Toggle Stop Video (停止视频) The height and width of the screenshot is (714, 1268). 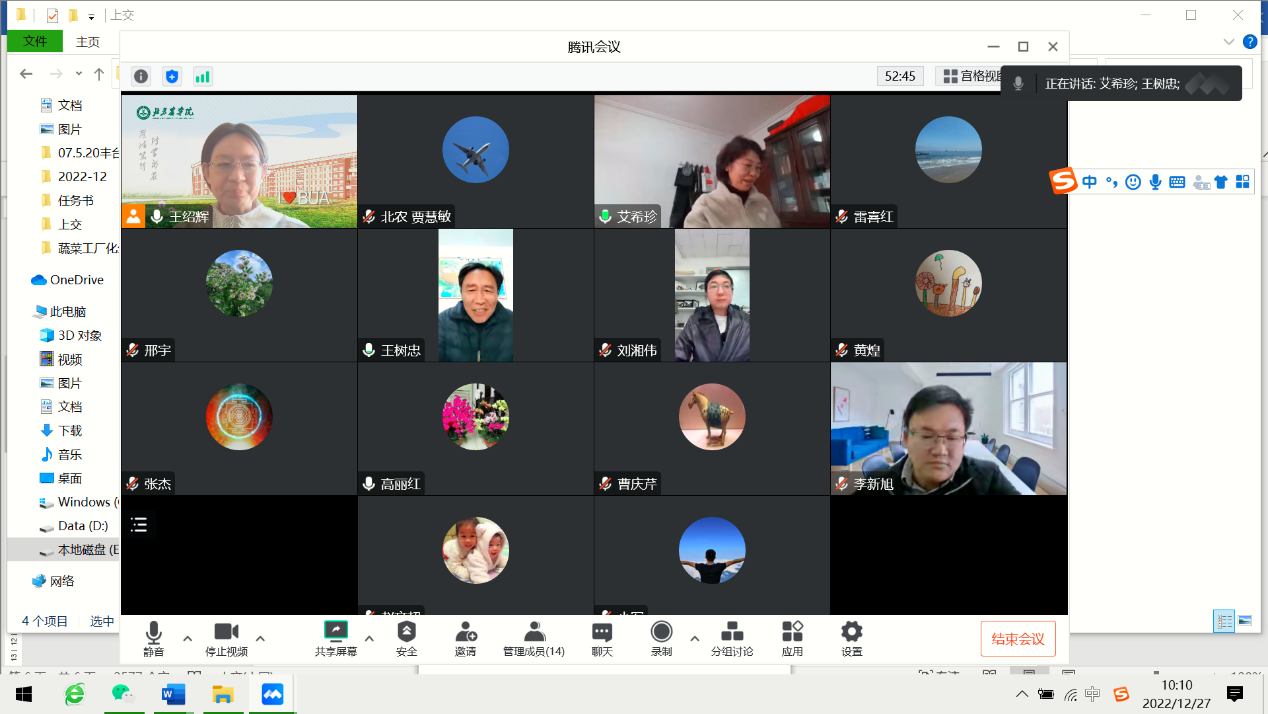tap(226, 638)
